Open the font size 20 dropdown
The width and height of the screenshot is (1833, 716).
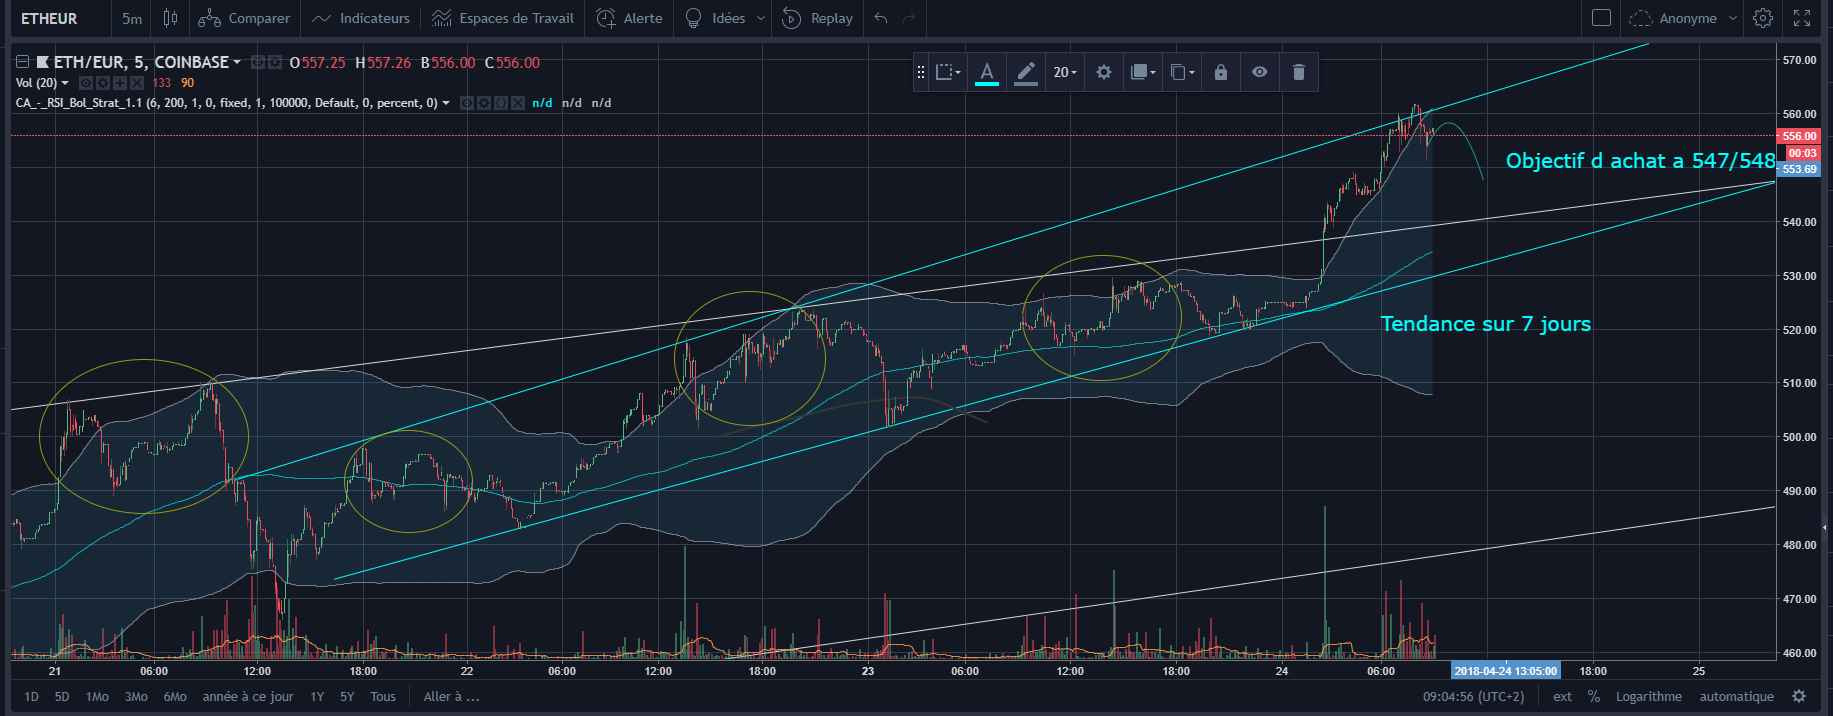click(1064, 72)
